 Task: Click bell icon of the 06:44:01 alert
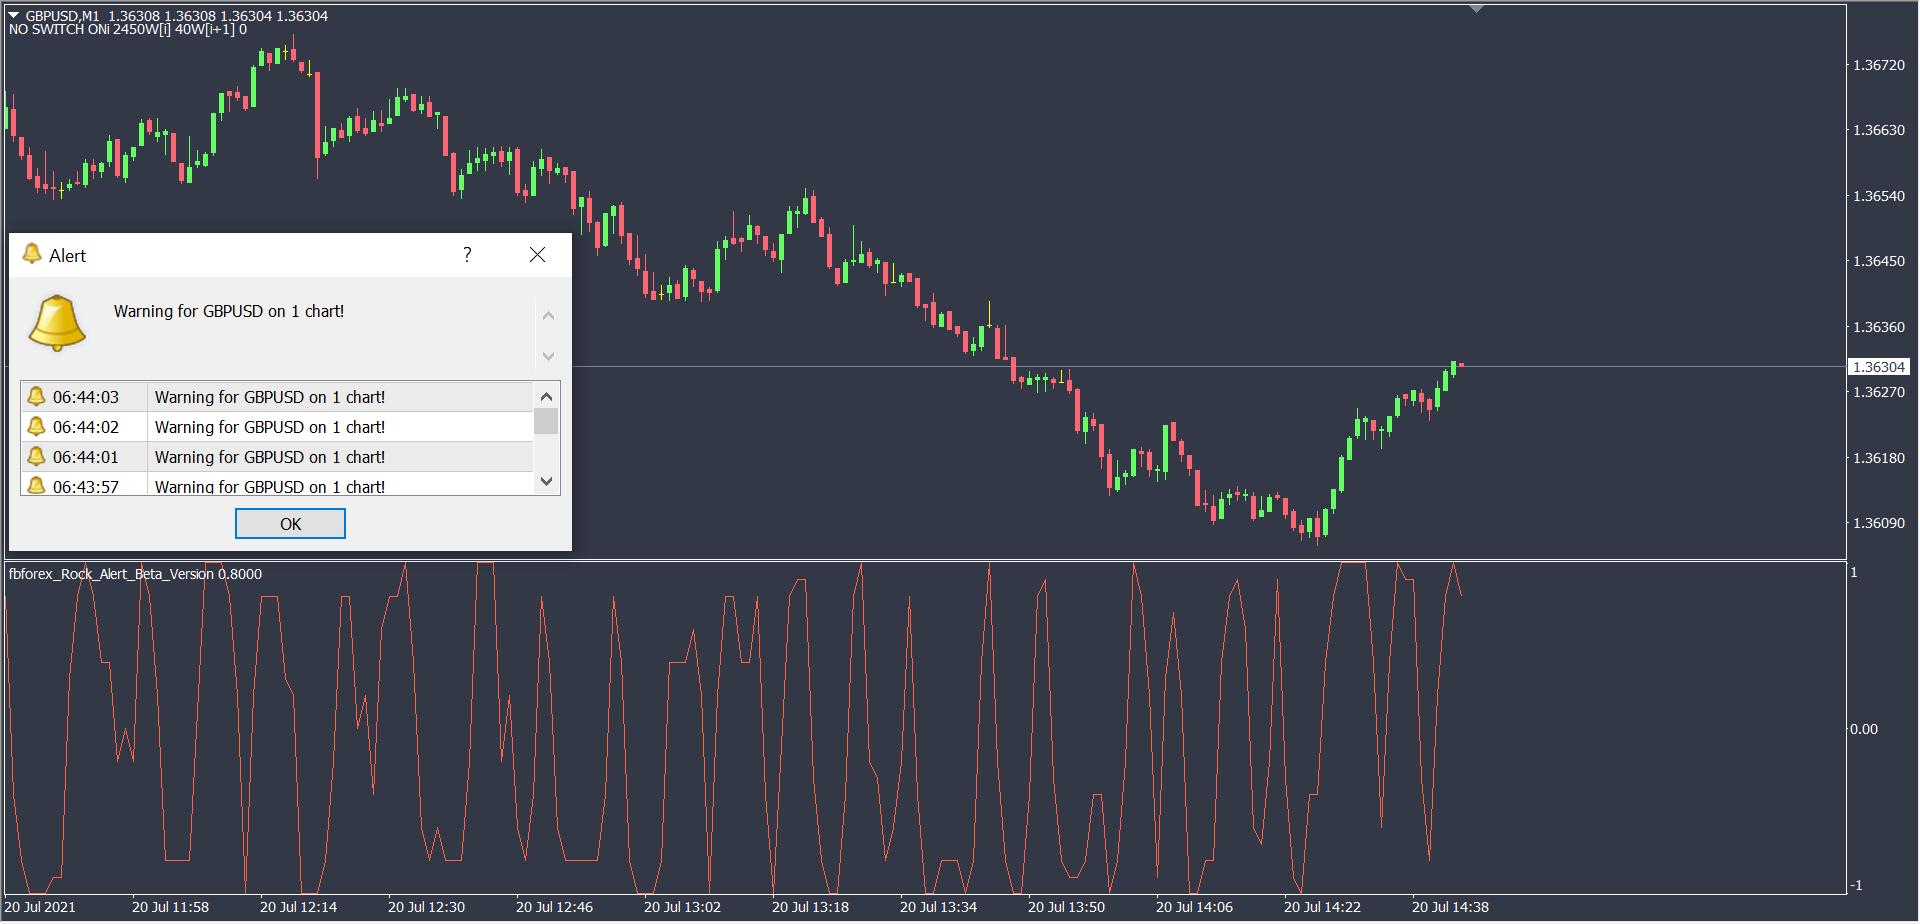(x=36, y=457)
